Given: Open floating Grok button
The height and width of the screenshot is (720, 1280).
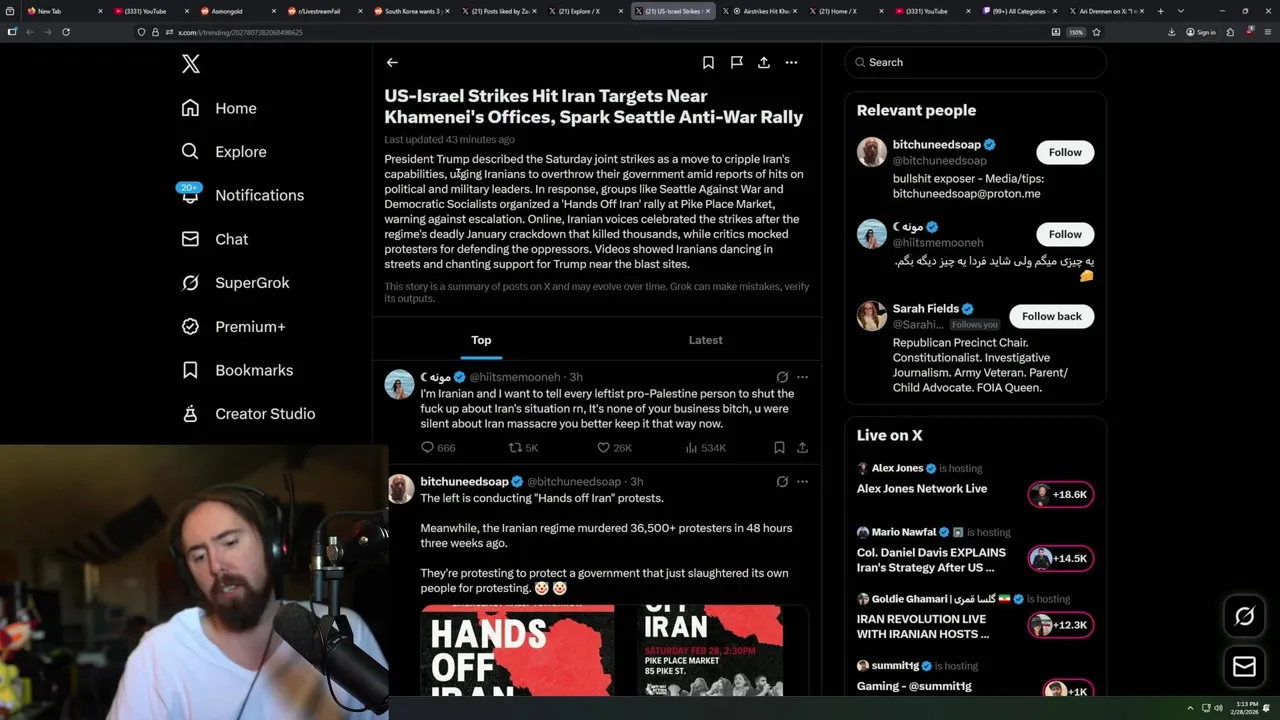Looking at the screenshot, I should [x=1244, y=617].
